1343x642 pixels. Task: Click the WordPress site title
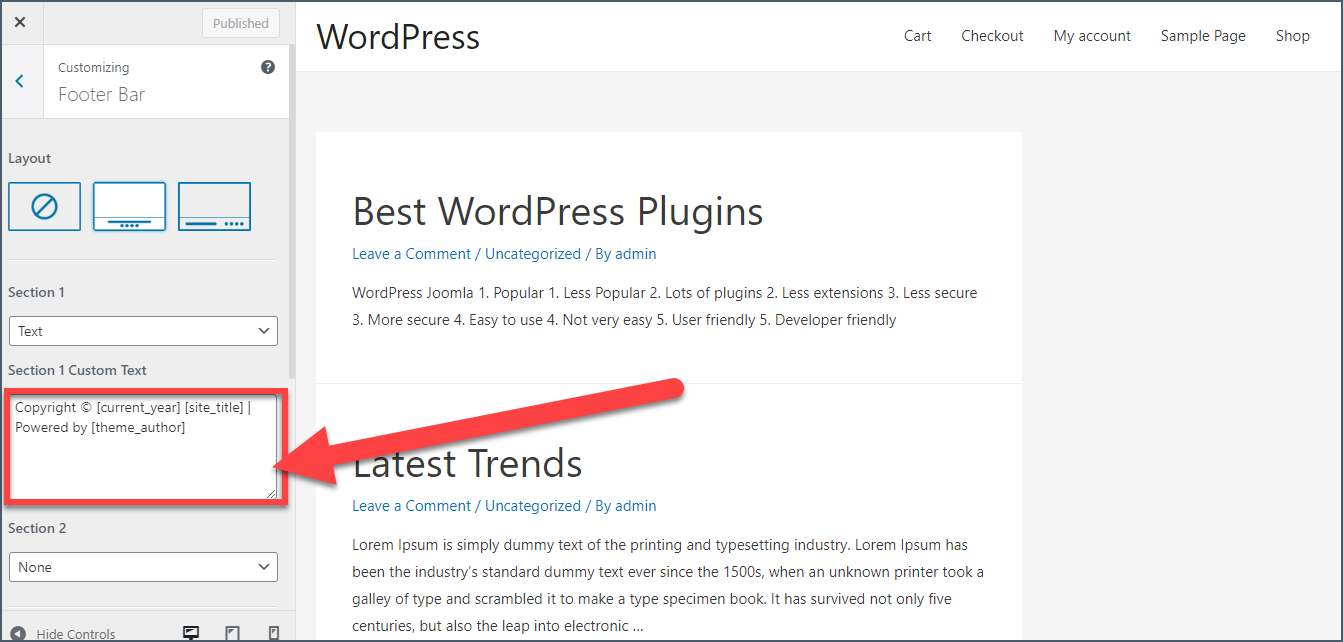pyautogui.click(x=398, y=37)
